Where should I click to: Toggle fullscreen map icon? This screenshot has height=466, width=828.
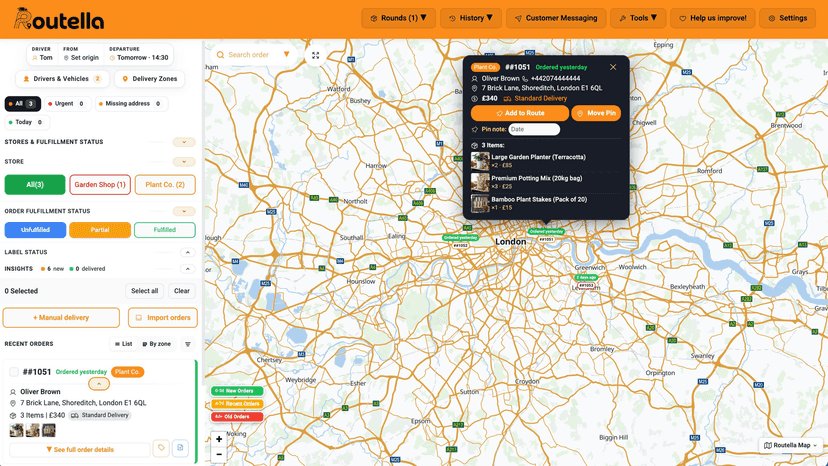point(315,55)
